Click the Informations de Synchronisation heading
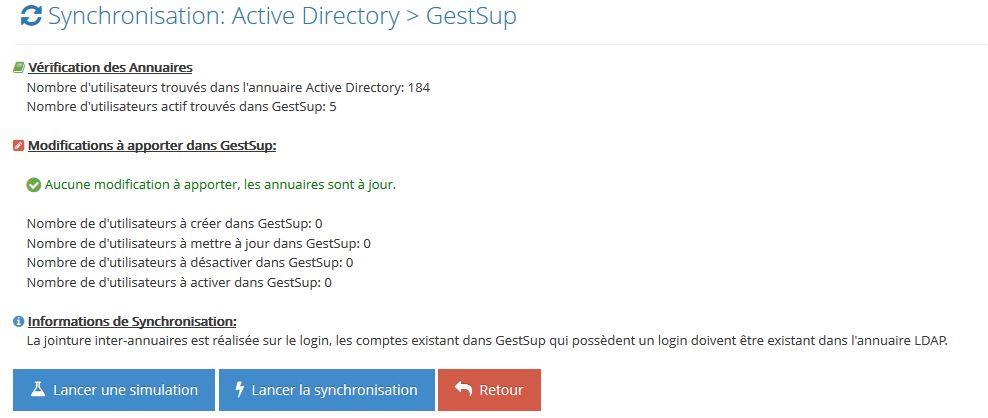Image resolution: width=988 pixels, height=418 pixels. tap(132, 322)
